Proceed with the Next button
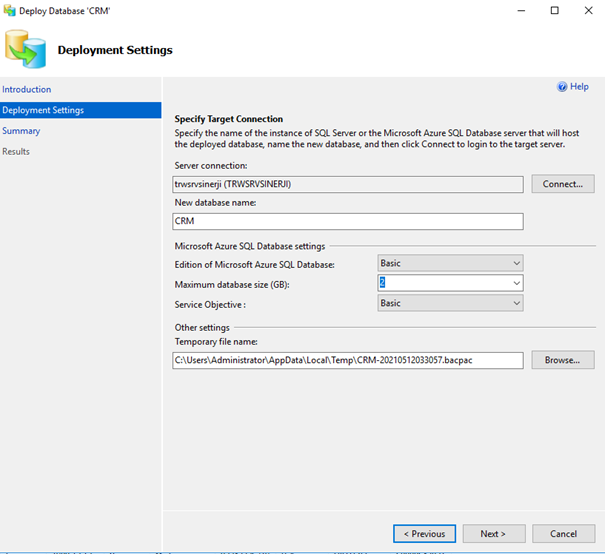Viewport: 605px width, 554px height. pos(494,534)
